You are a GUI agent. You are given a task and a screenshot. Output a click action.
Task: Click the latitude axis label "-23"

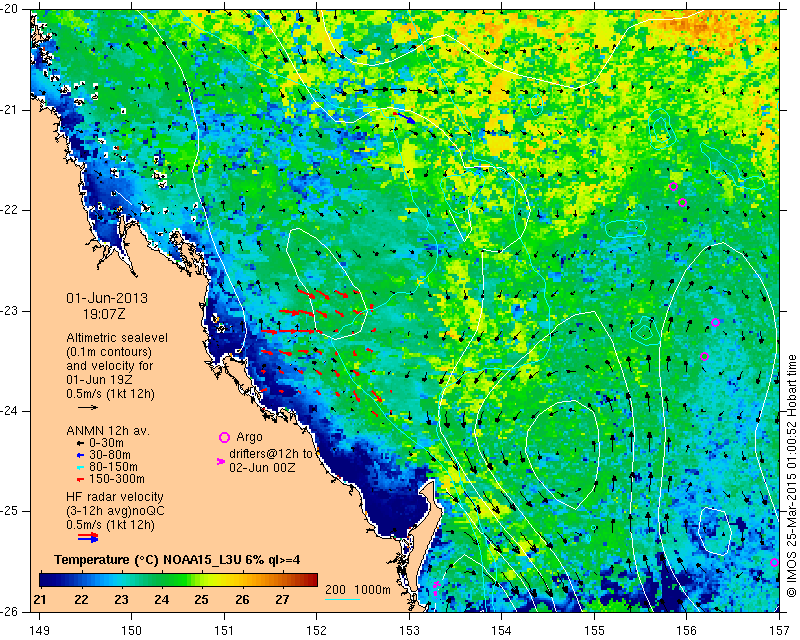[x=10, y=311]
